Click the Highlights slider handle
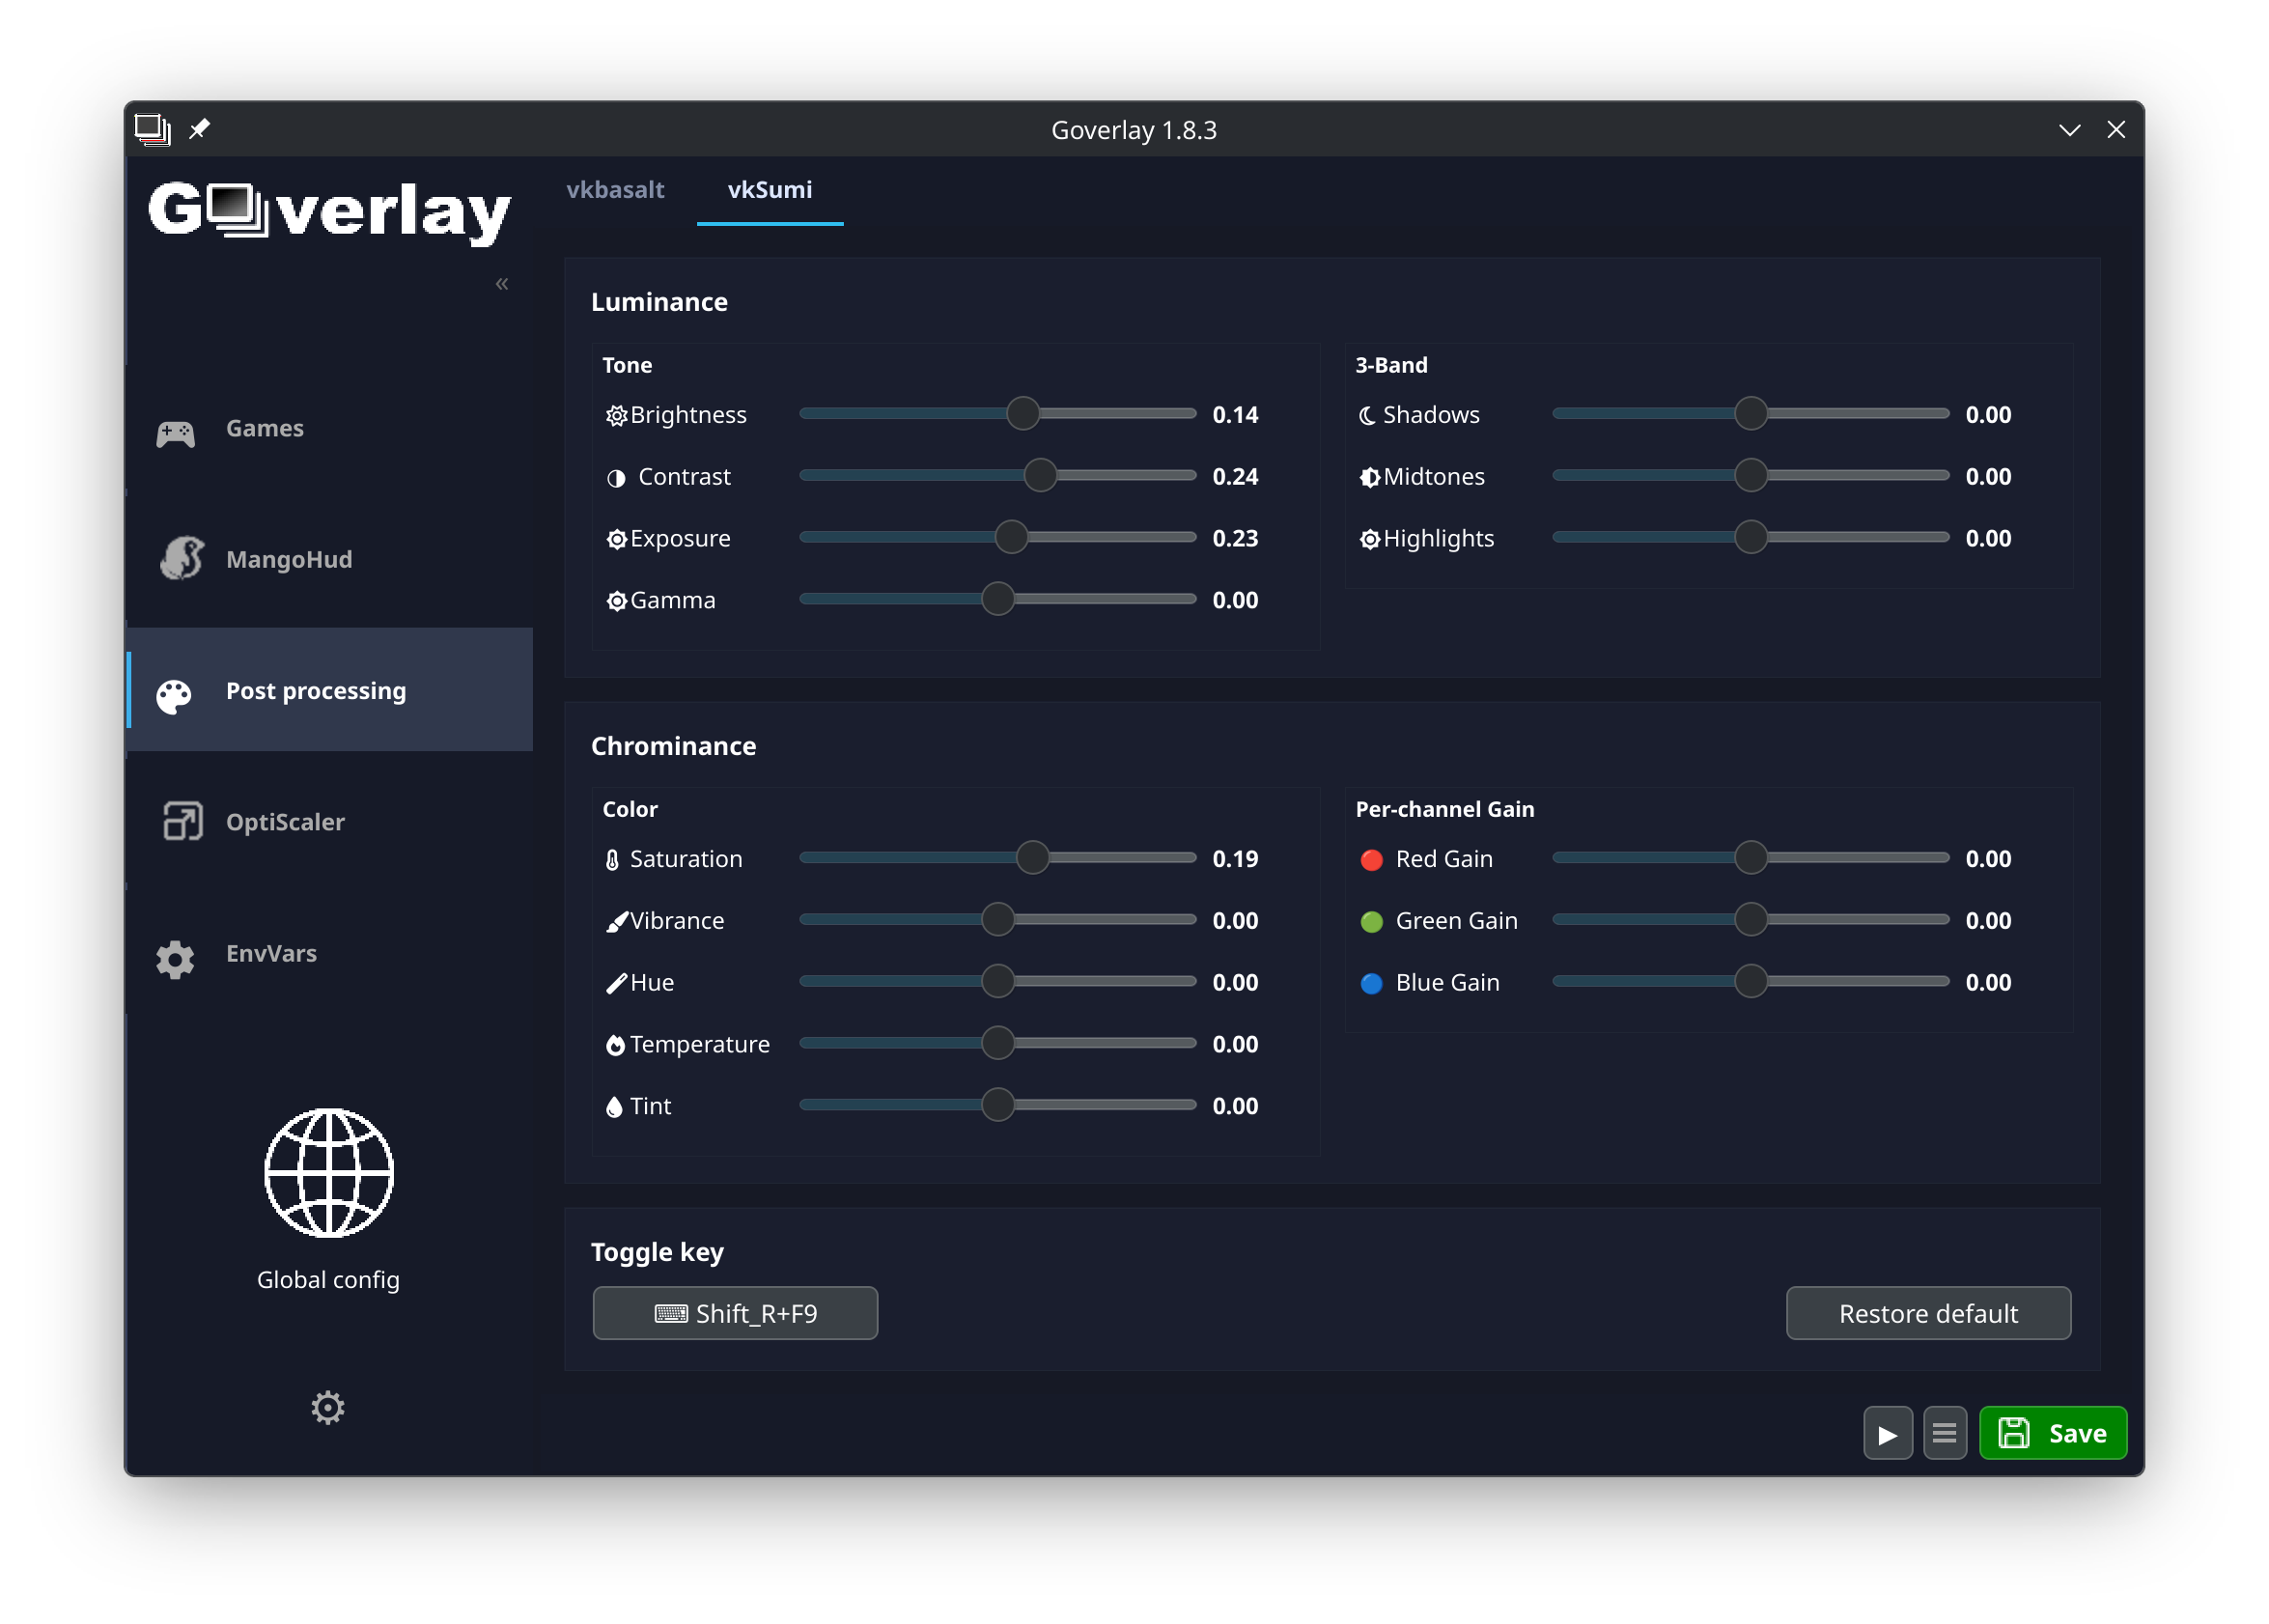The width and height of the screenshot is (2269, 1624). coord(1750,537)
